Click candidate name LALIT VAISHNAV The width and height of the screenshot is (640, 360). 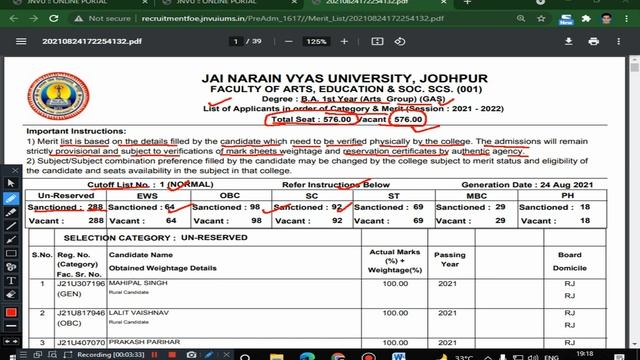click(x=139, y=313)
